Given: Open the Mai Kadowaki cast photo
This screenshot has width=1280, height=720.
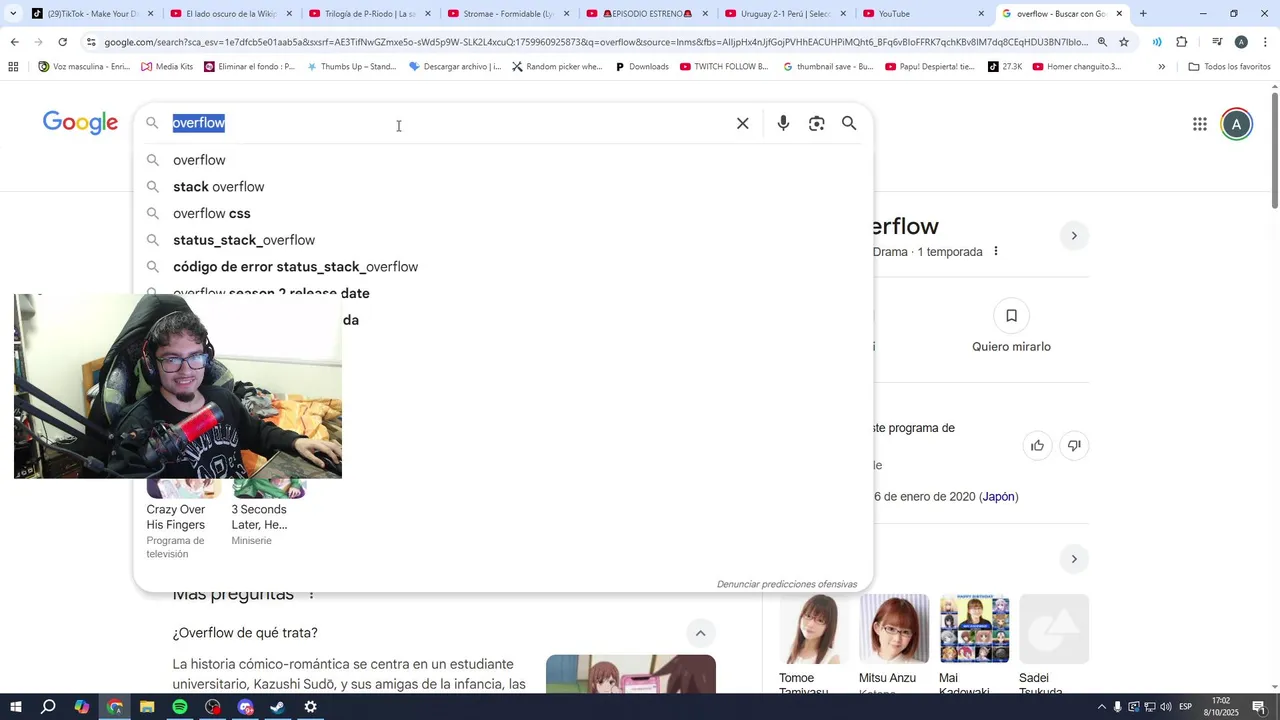Looking at the screenshot, I should pos(974,629).
